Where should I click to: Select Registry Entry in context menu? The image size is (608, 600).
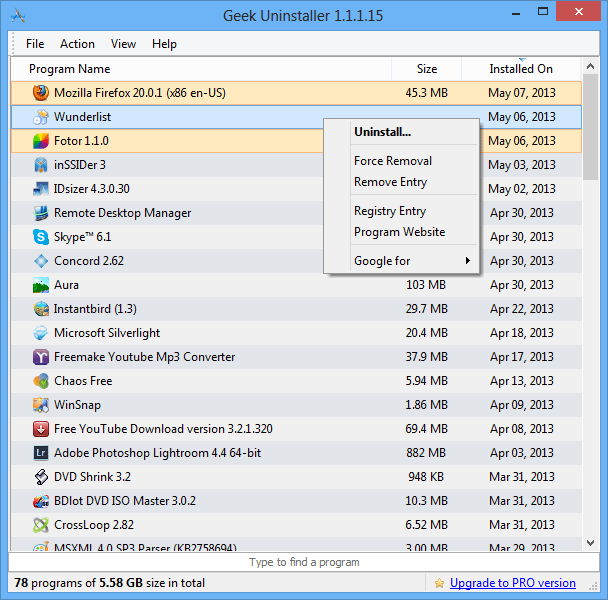coord(401,211)
